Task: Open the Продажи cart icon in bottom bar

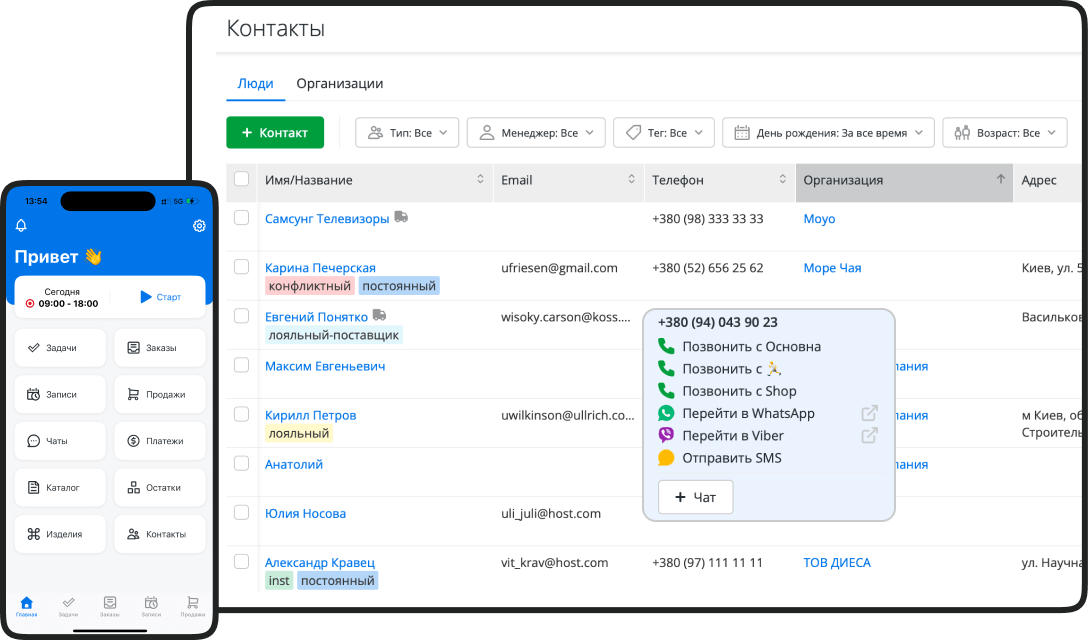Action: 192,604
